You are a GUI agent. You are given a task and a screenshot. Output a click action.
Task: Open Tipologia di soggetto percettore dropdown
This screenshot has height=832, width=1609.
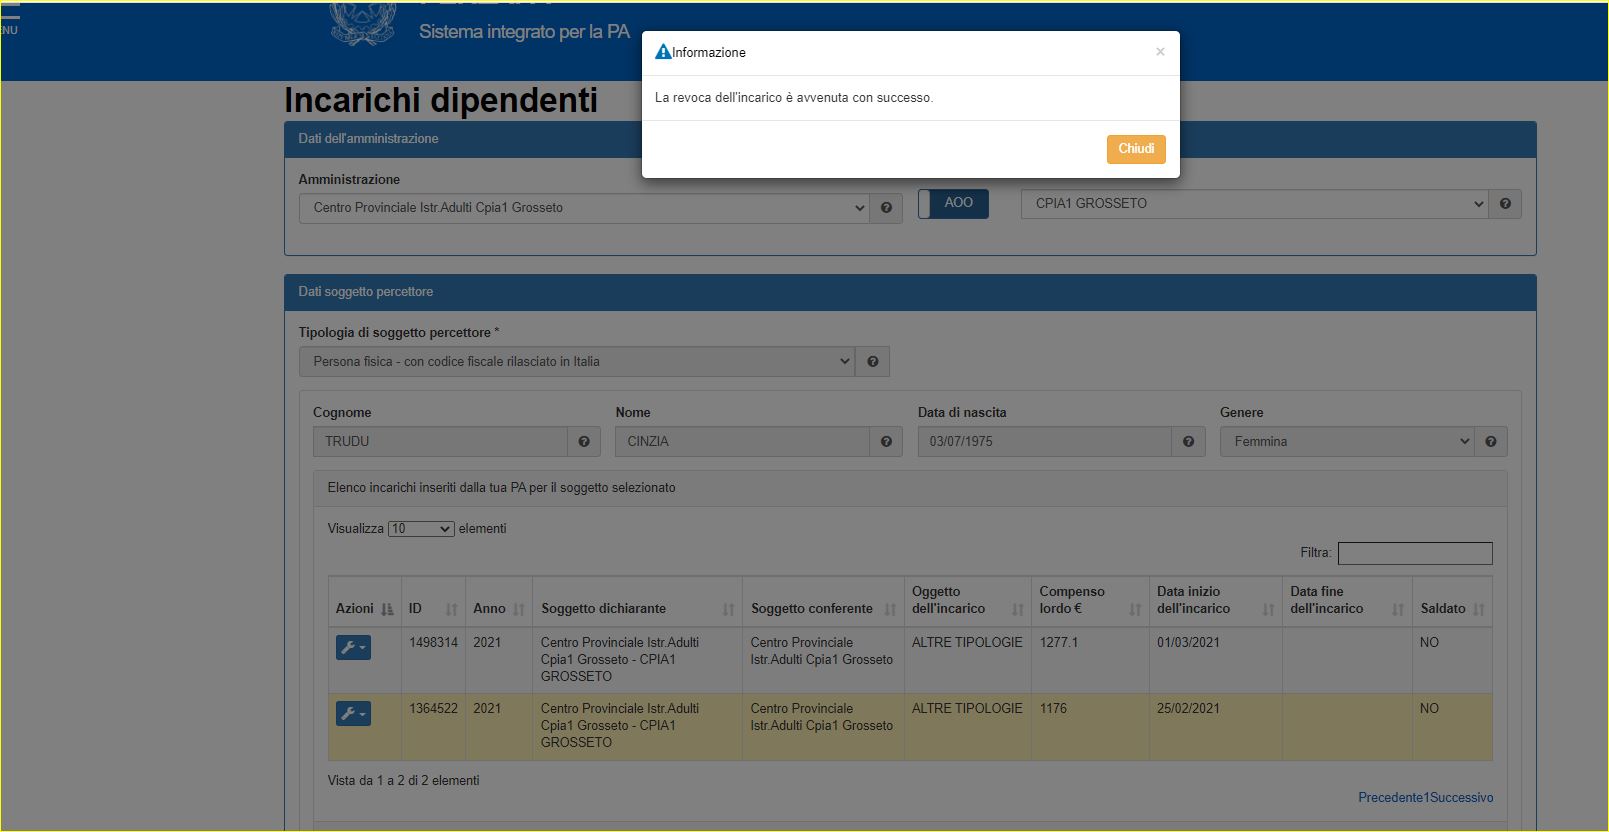[576, 362]
